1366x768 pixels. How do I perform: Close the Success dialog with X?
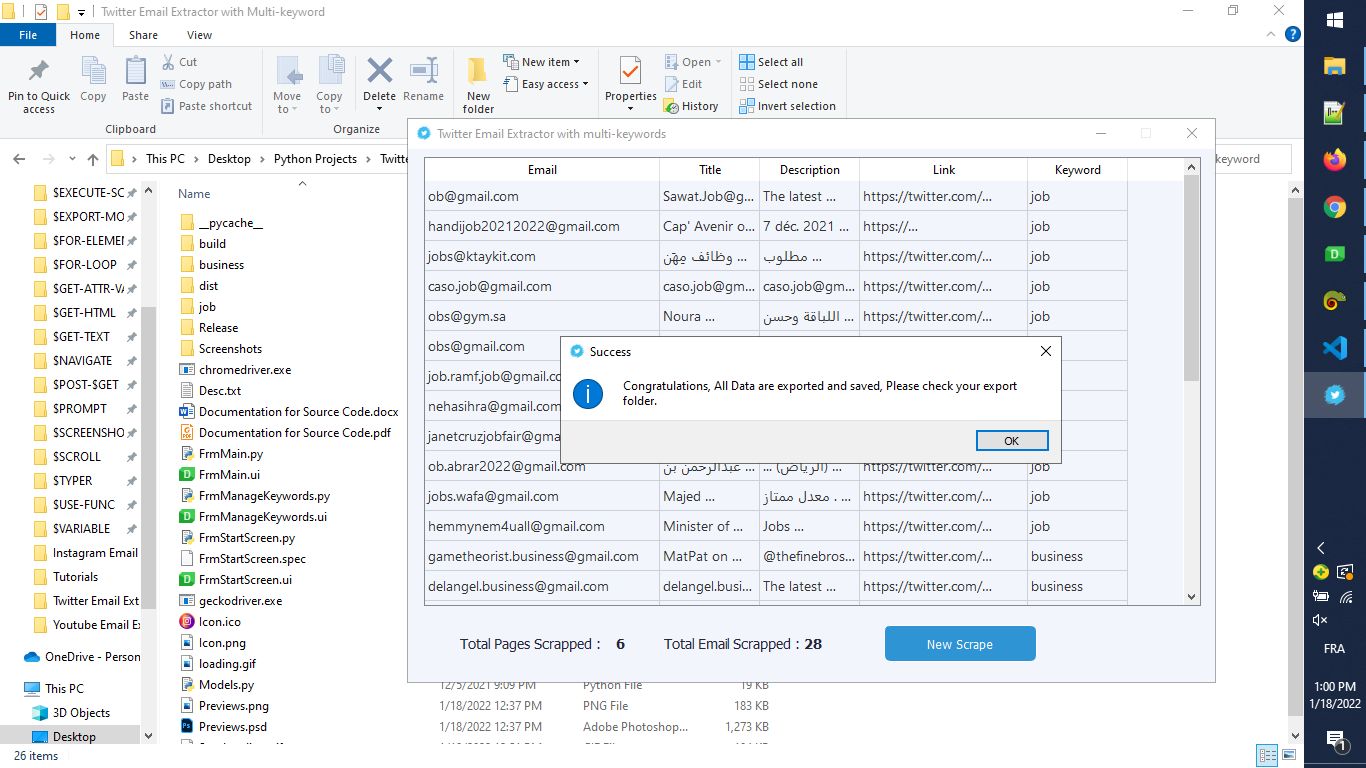tap(1046, 351)
